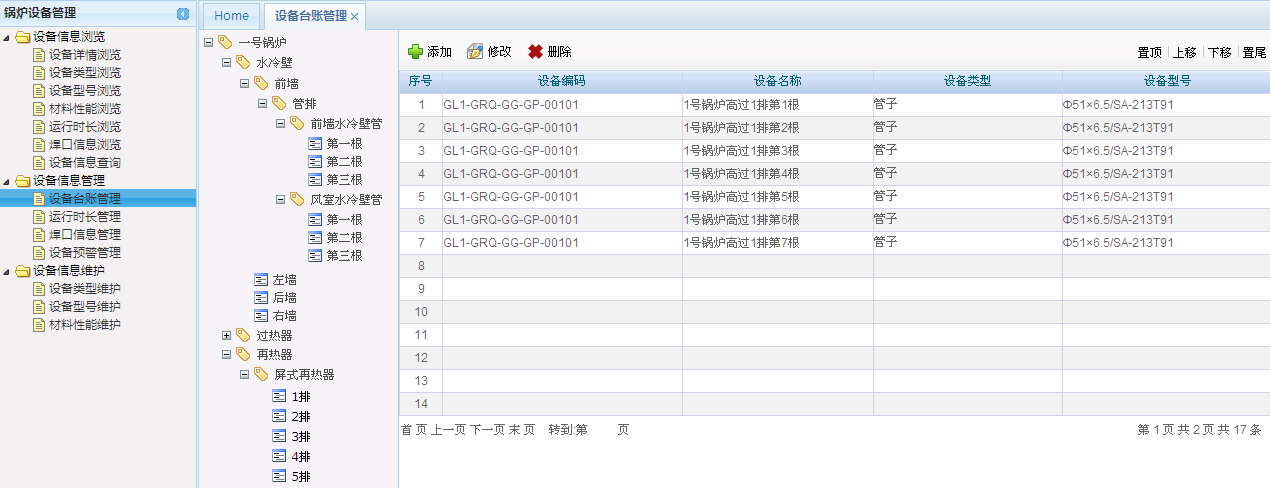Click the red X 删除 icon
Image resolution: width=1270 pixels, height=488 pixels.
pyautogui.click(x=536, y=52)
